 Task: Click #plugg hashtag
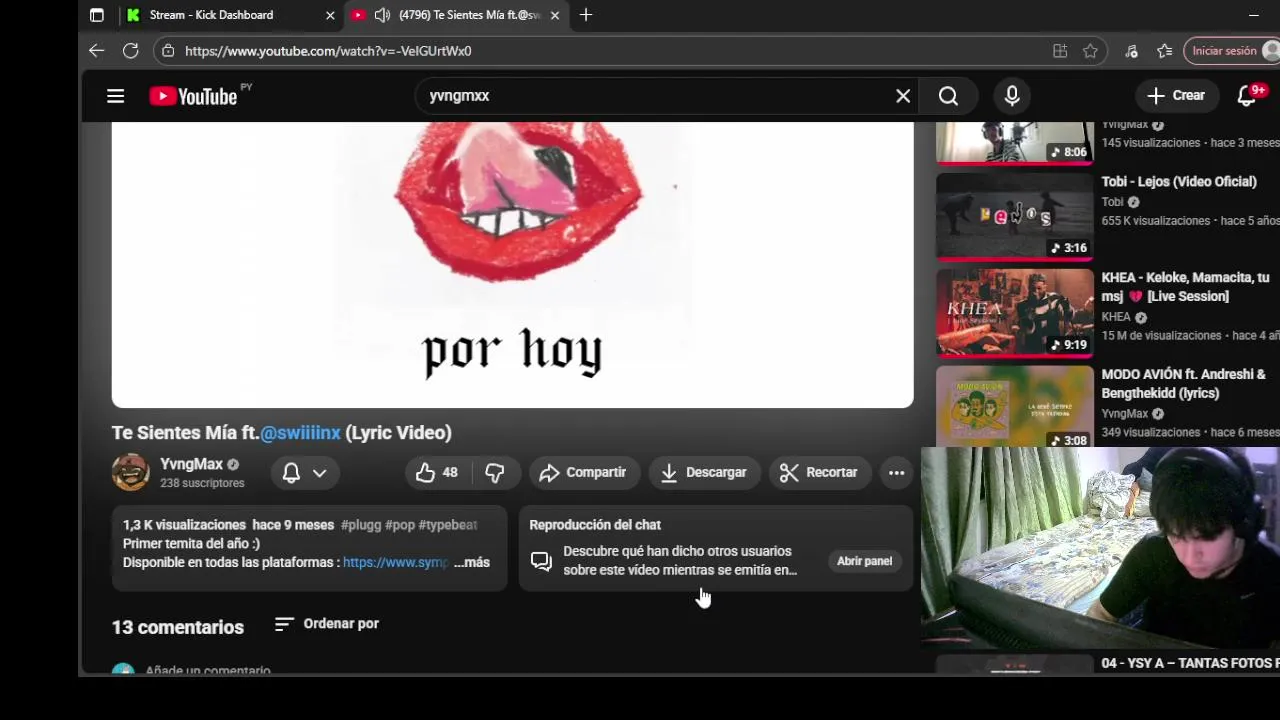point(361,525)
